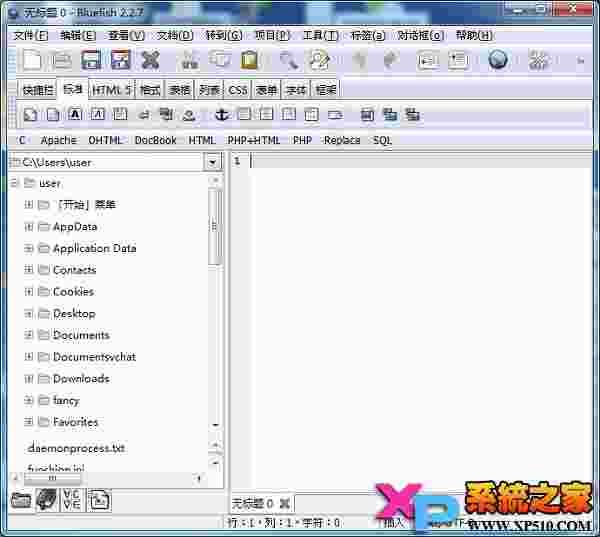Apply Italic with the slanted A icon
Screen dimensions: 600x537
click(x=98, y=114)
